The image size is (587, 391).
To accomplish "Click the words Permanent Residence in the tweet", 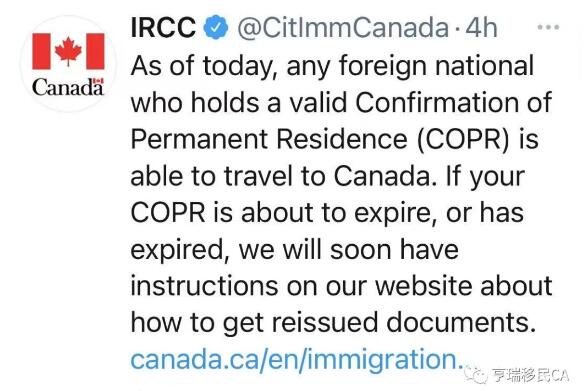I will click(x=269, y=139).
